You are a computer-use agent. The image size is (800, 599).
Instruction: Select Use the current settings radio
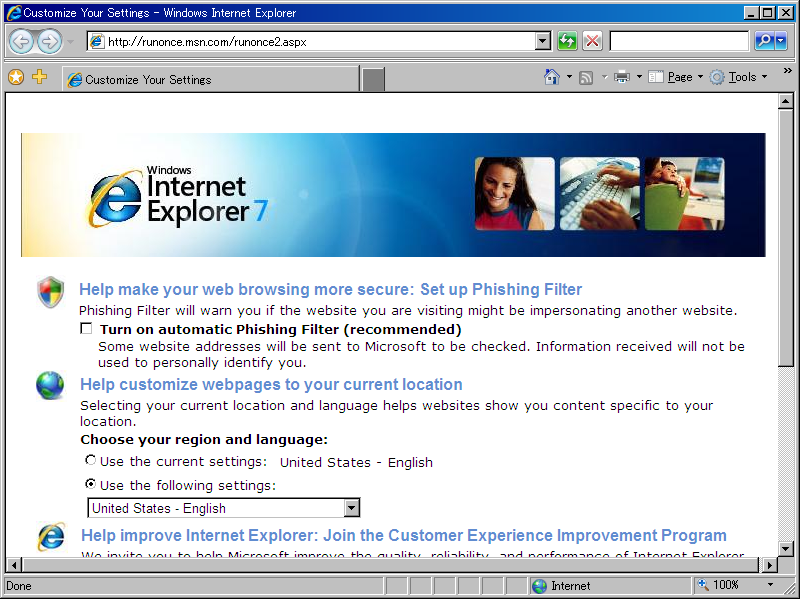(x=90, y=460)
